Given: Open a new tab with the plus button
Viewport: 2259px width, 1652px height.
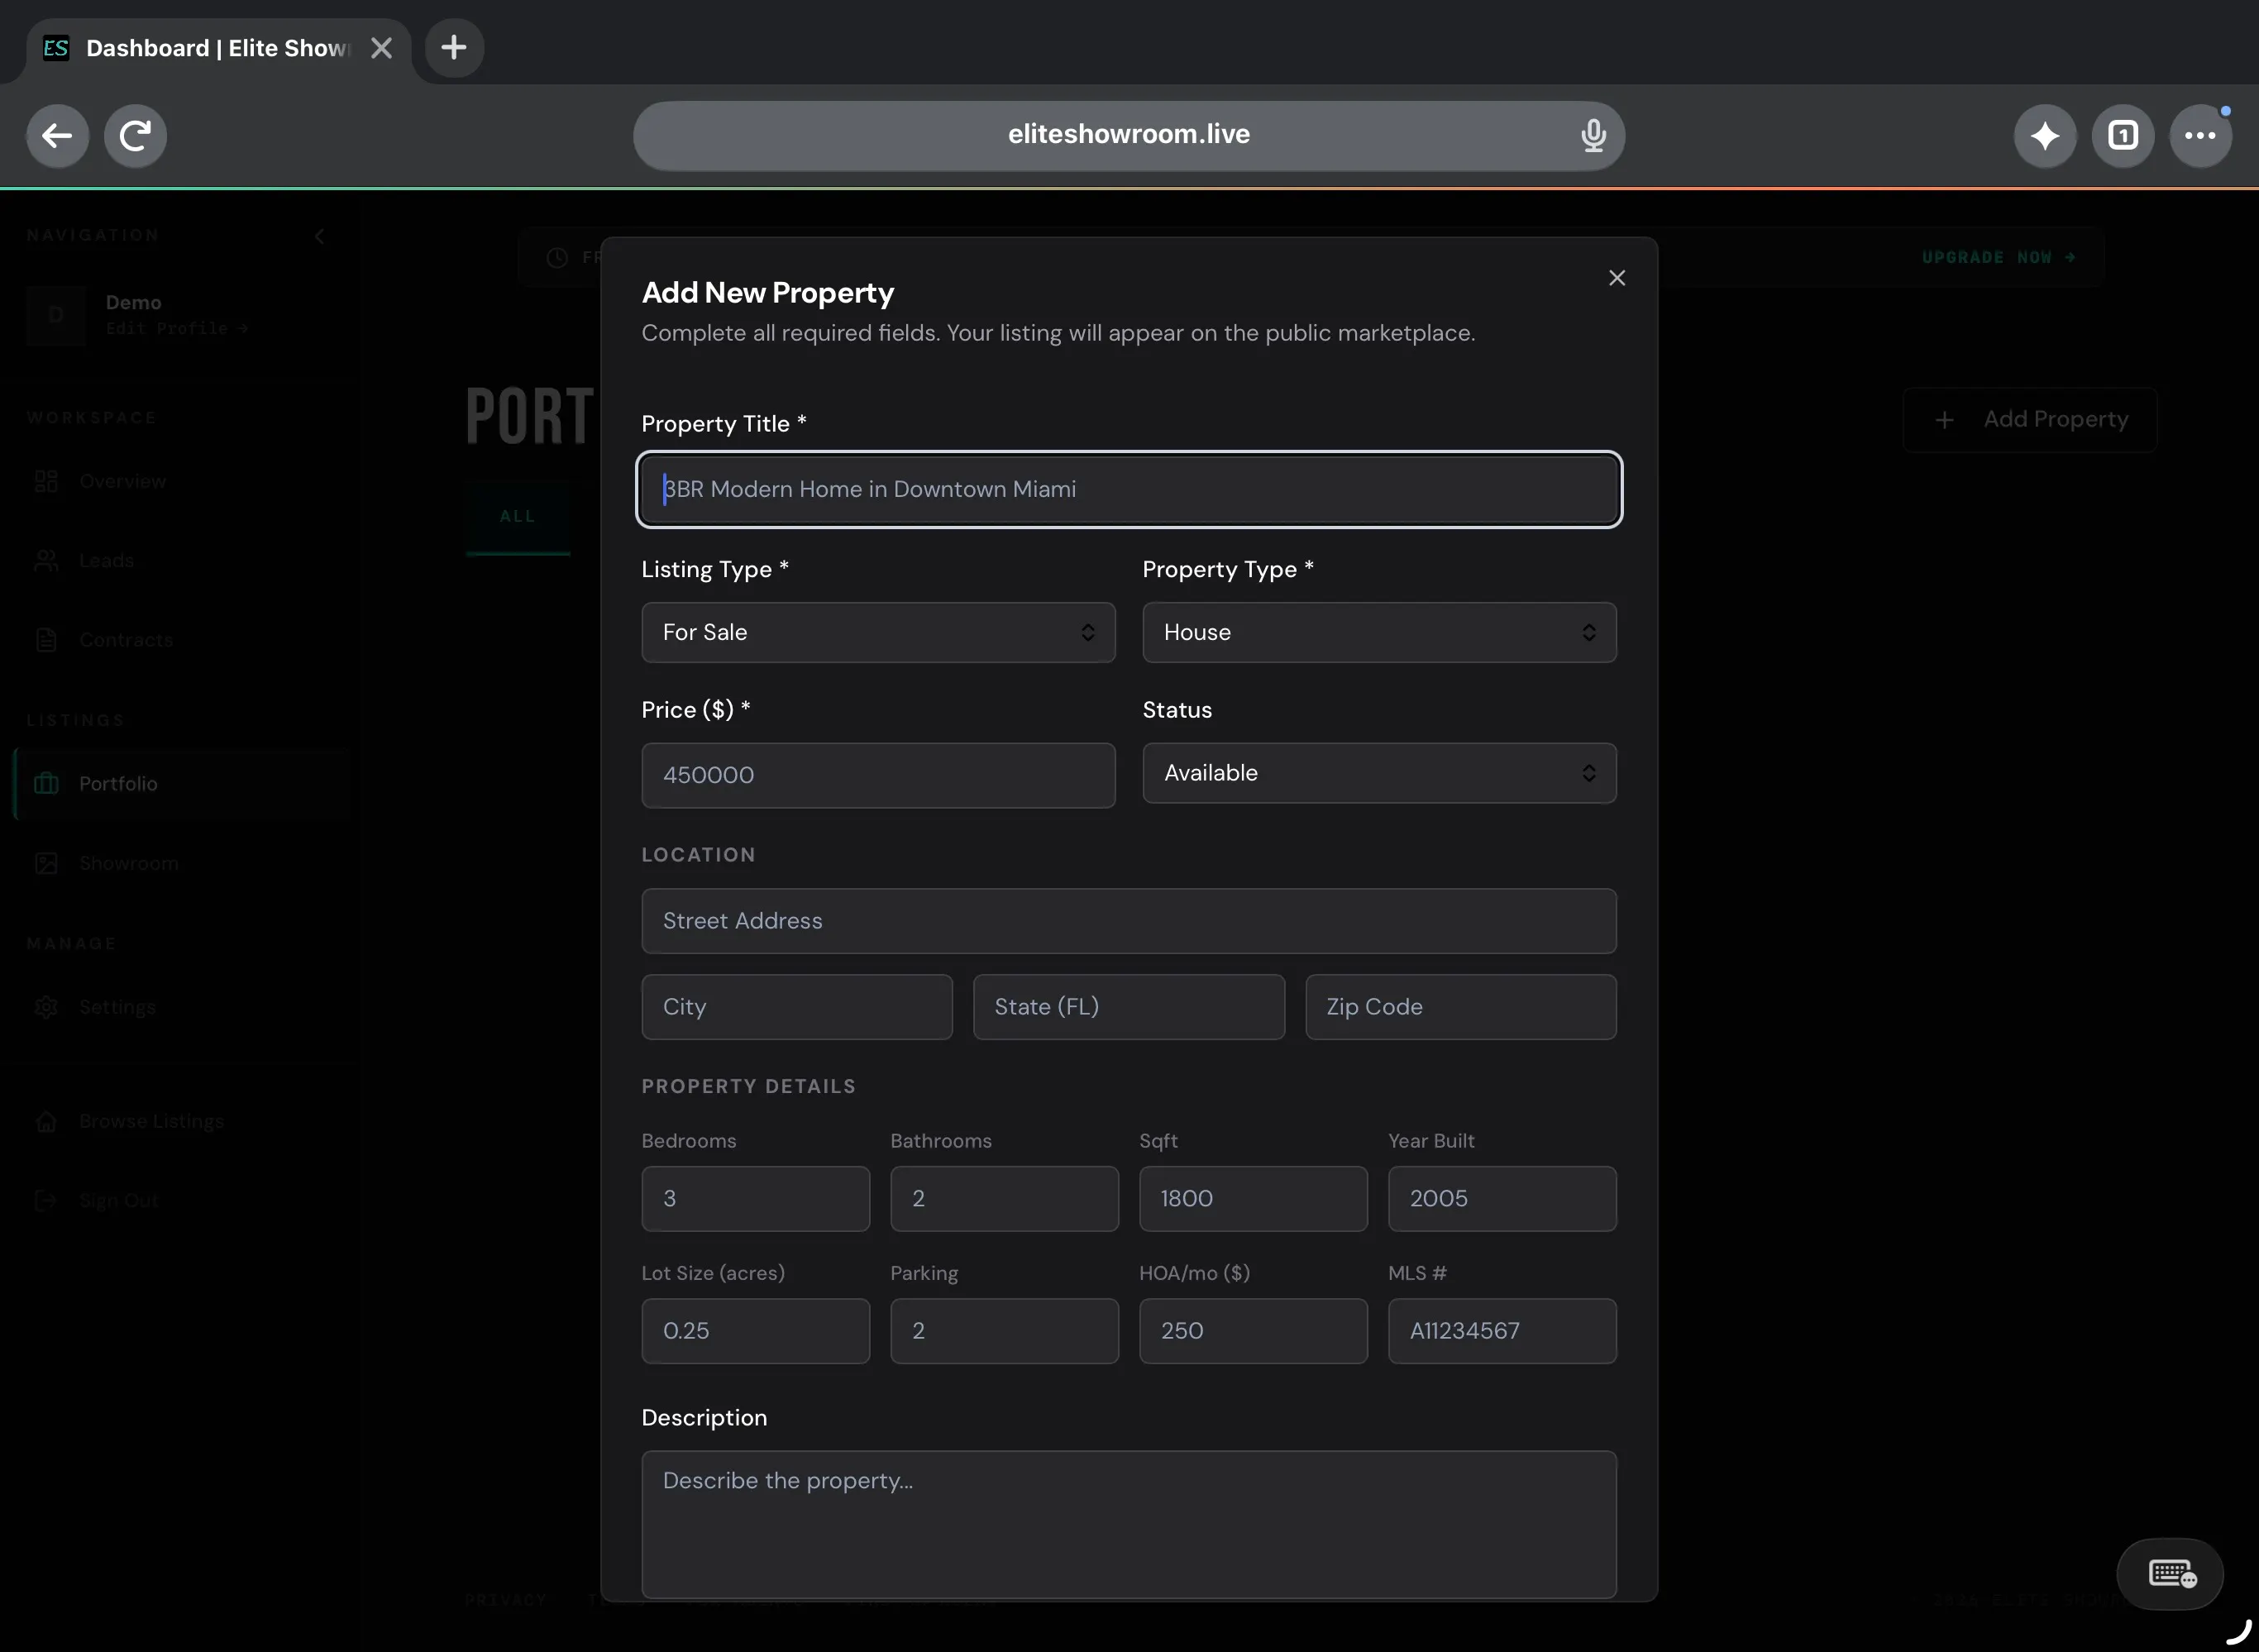Looking at the screenshot, I should click(x=454, y=47).
